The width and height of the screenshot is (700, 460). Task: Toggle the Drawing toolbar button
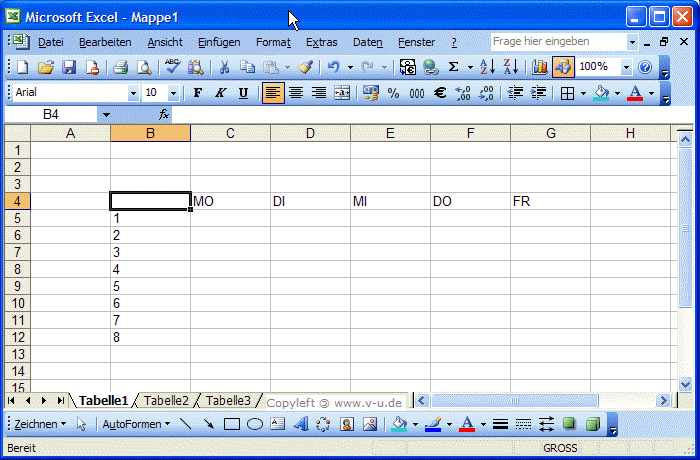pos(563,67)
